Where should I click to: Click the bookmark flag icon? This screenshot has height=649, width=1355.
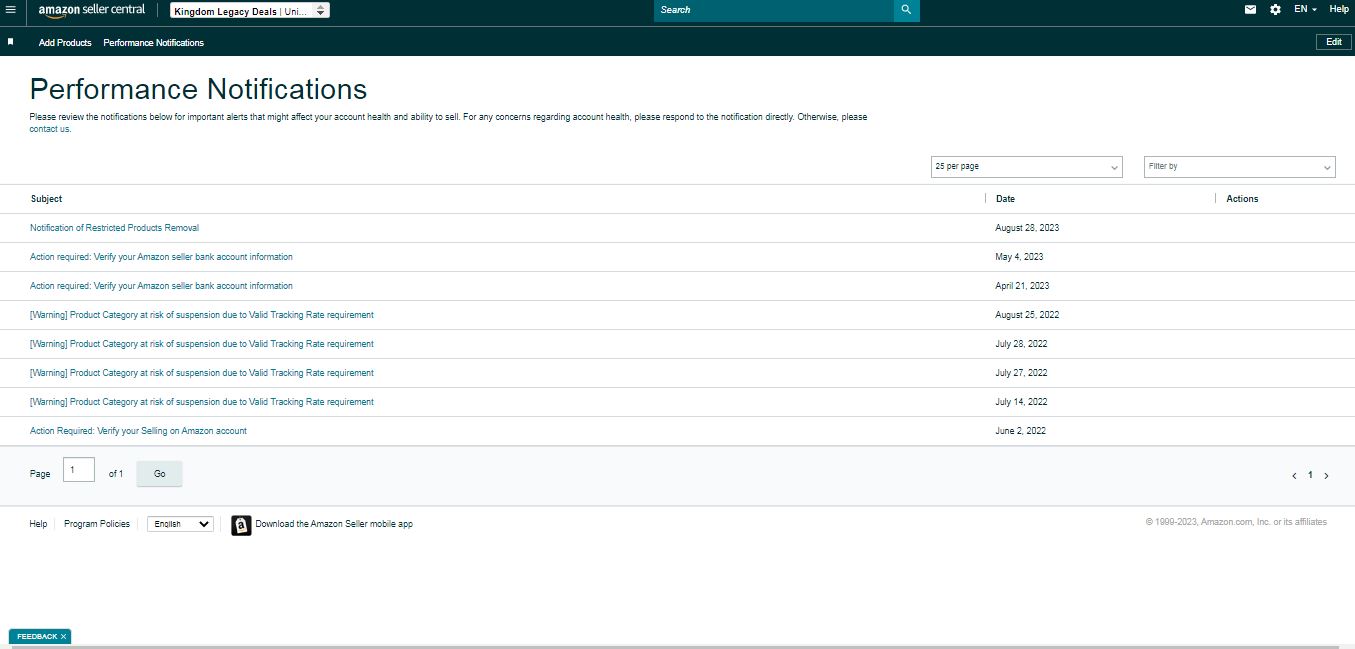pyautogui.click(x=11, y=42)
